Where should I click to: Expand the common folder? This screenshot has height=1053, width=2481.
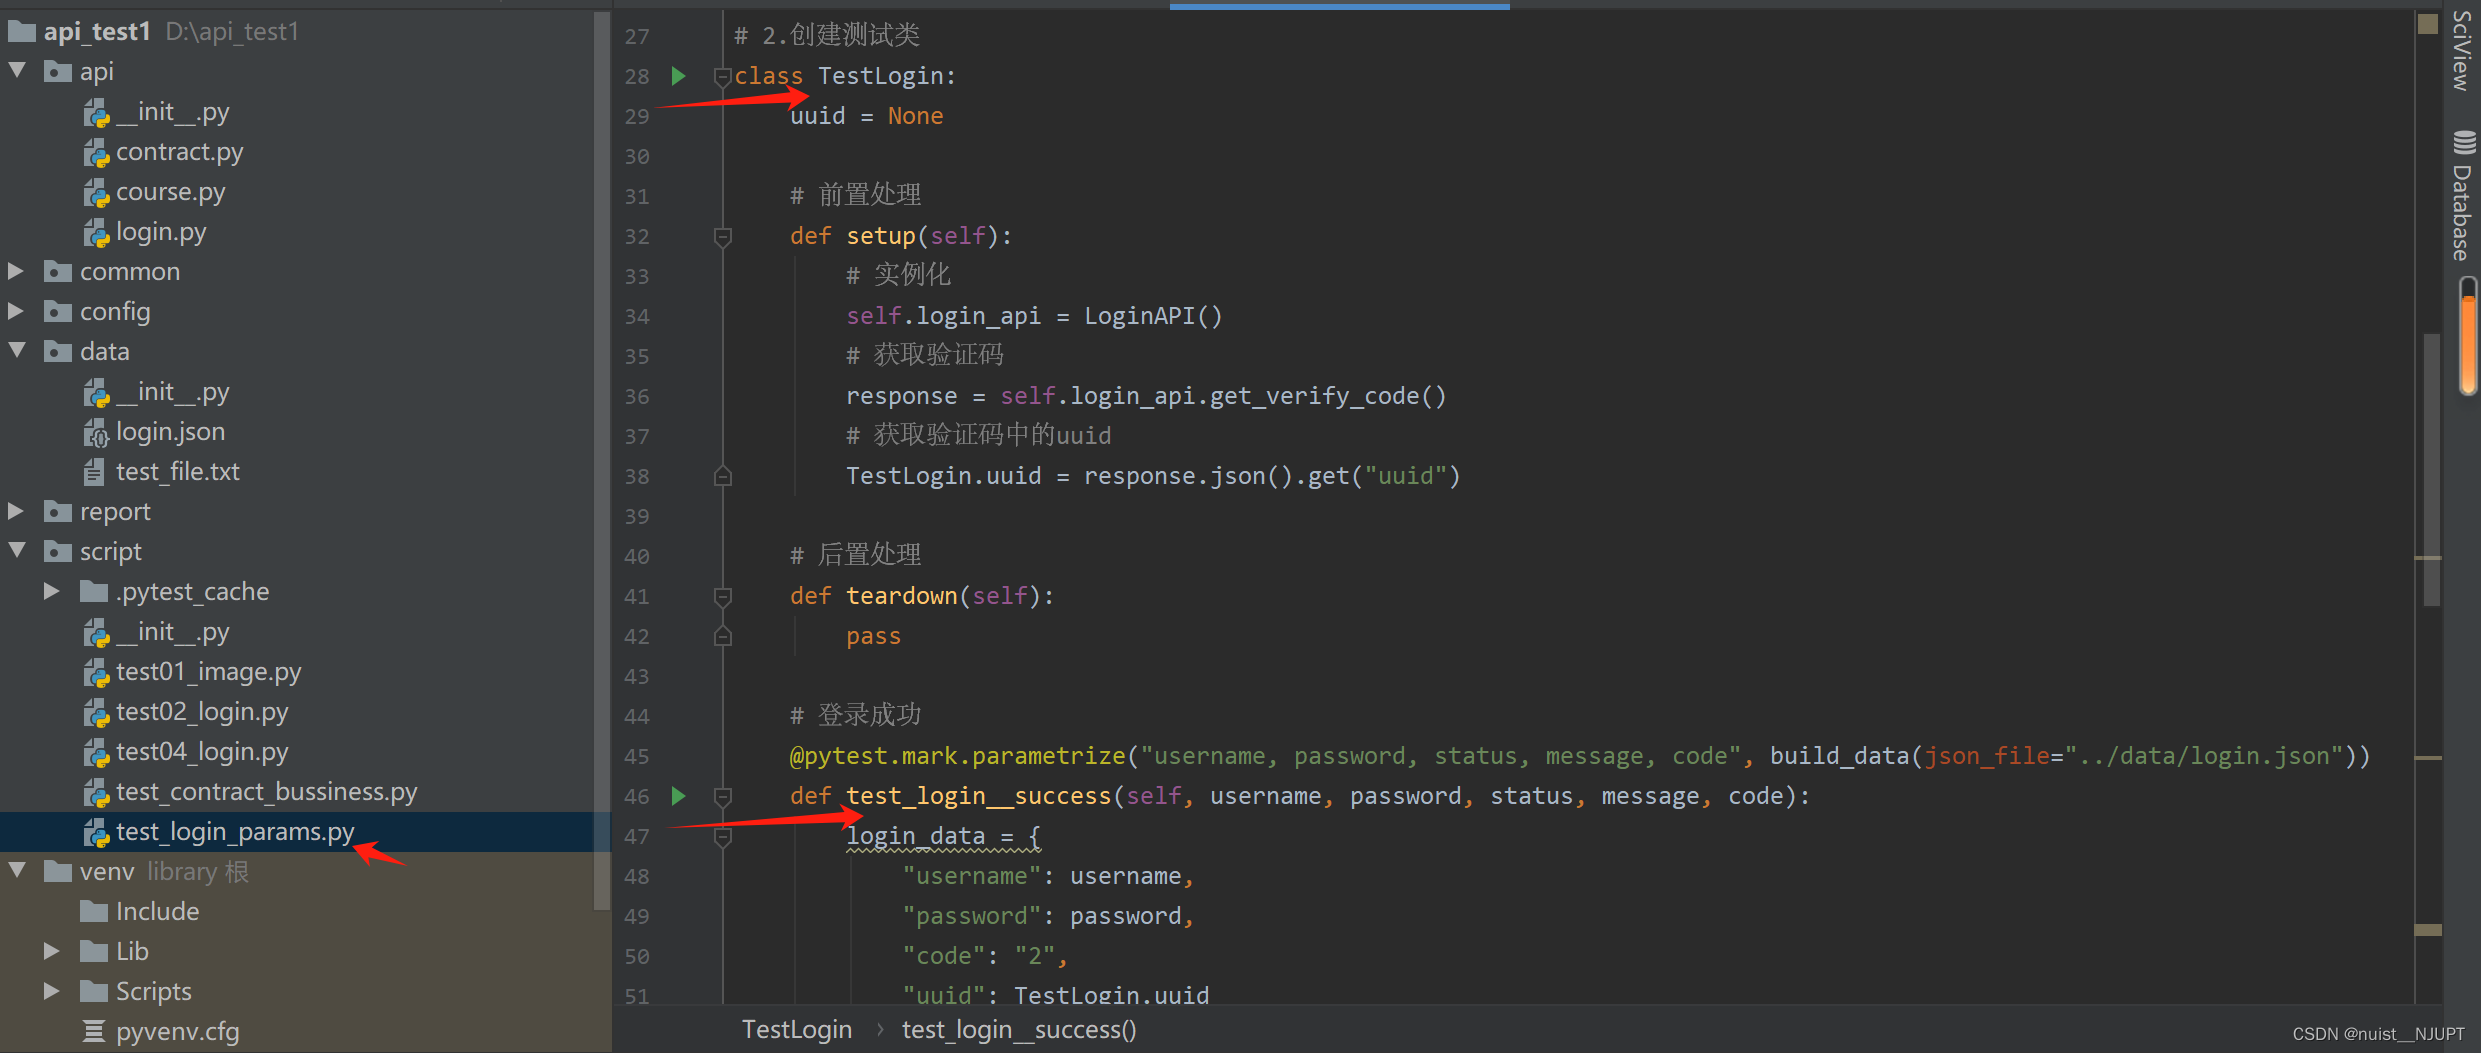pyautogui.click(x=17, y=271)
